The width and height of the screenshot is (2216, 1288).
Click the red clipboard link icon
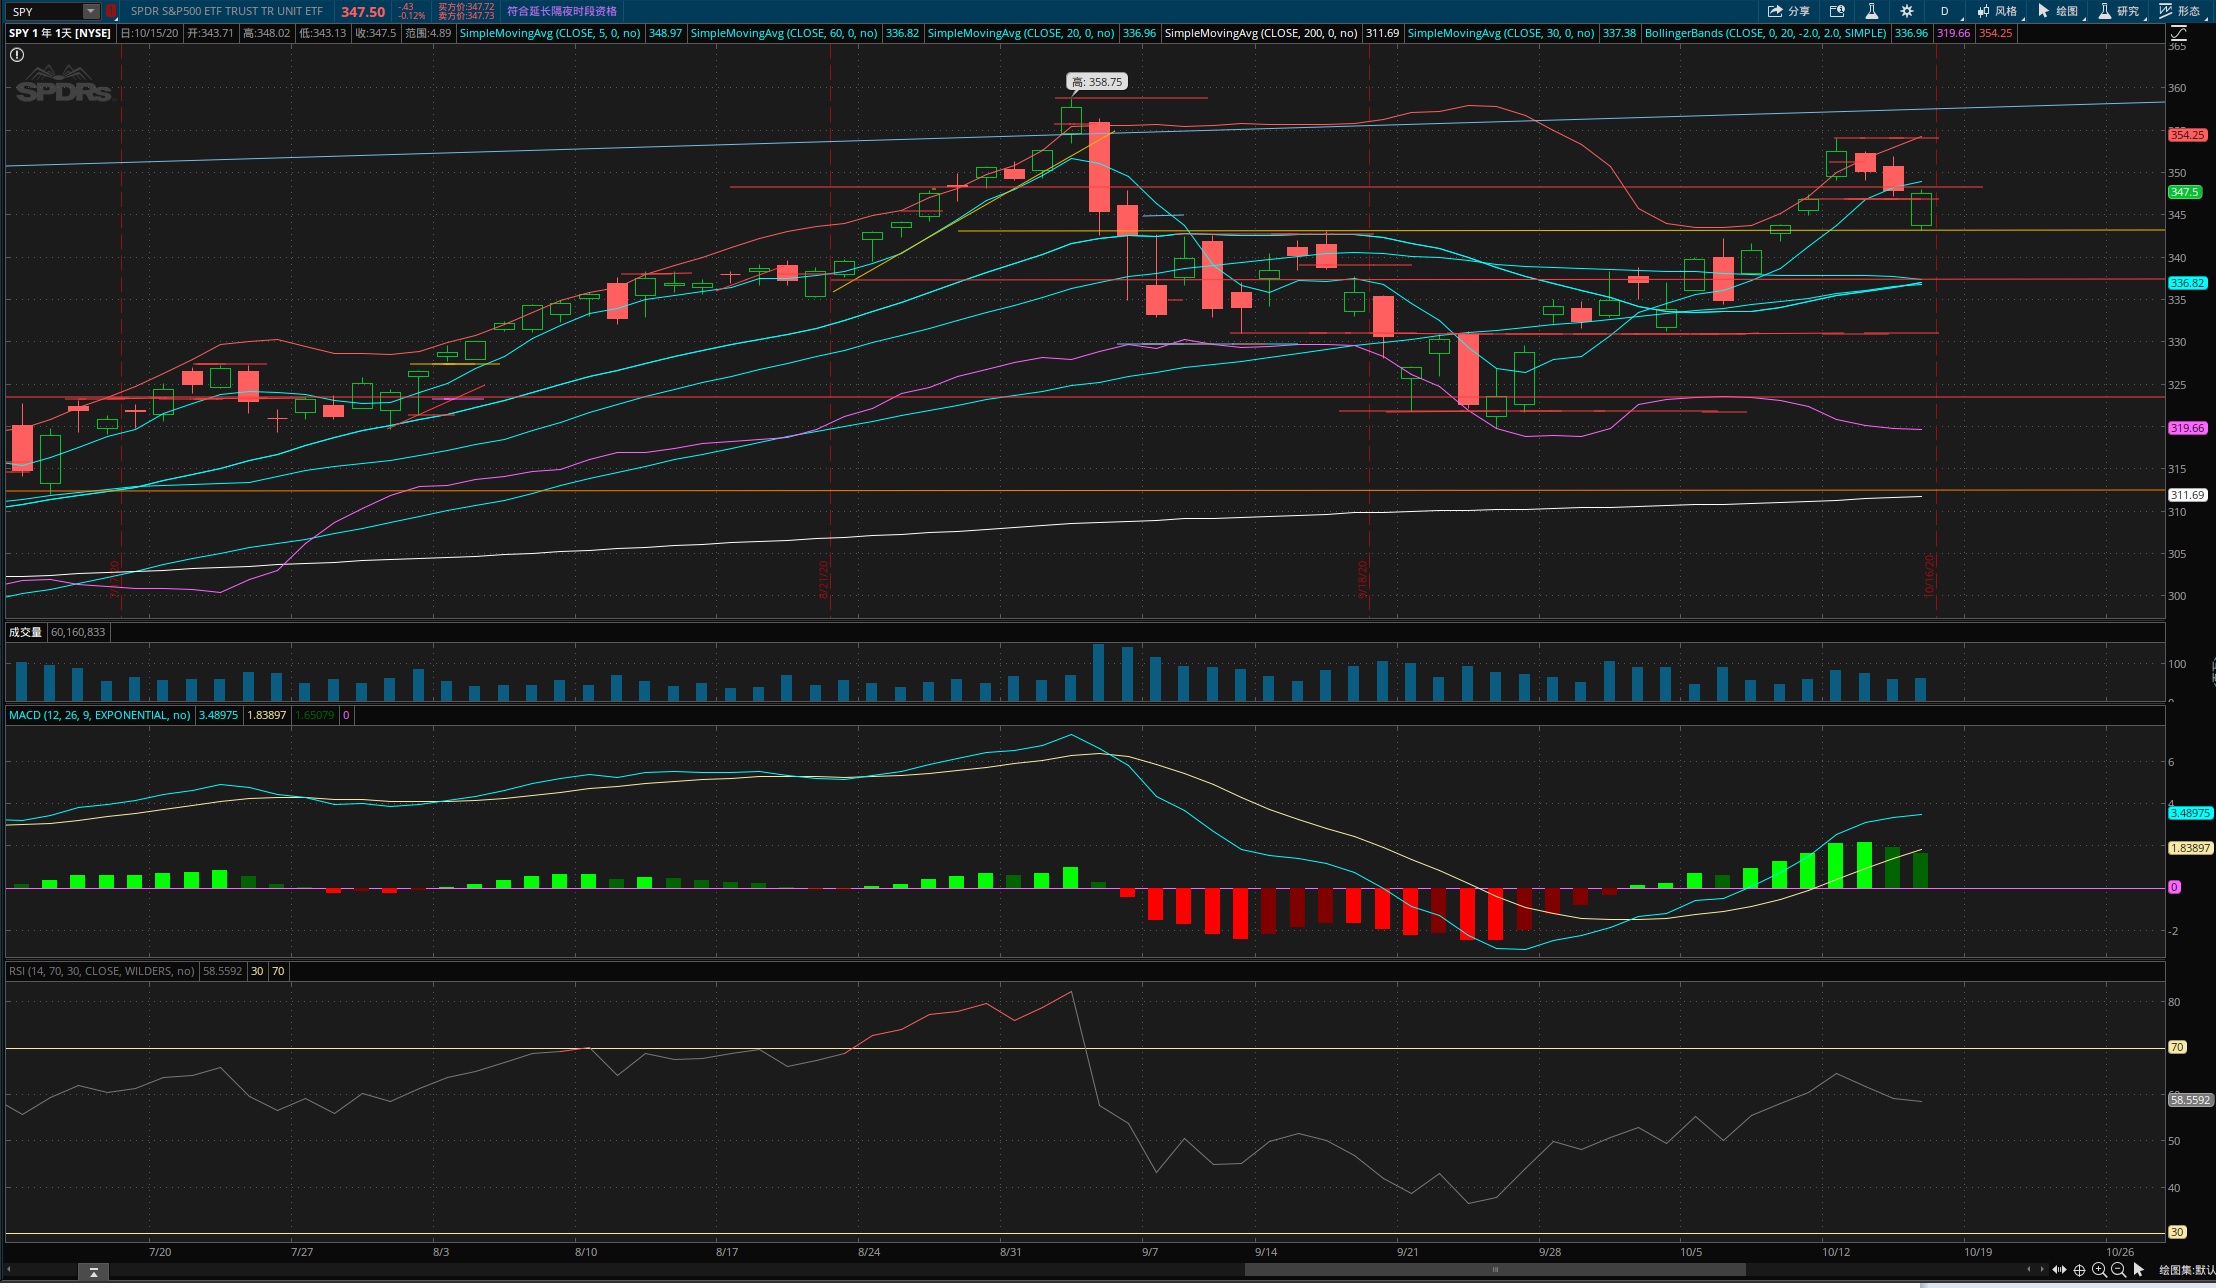pos(111,11)
